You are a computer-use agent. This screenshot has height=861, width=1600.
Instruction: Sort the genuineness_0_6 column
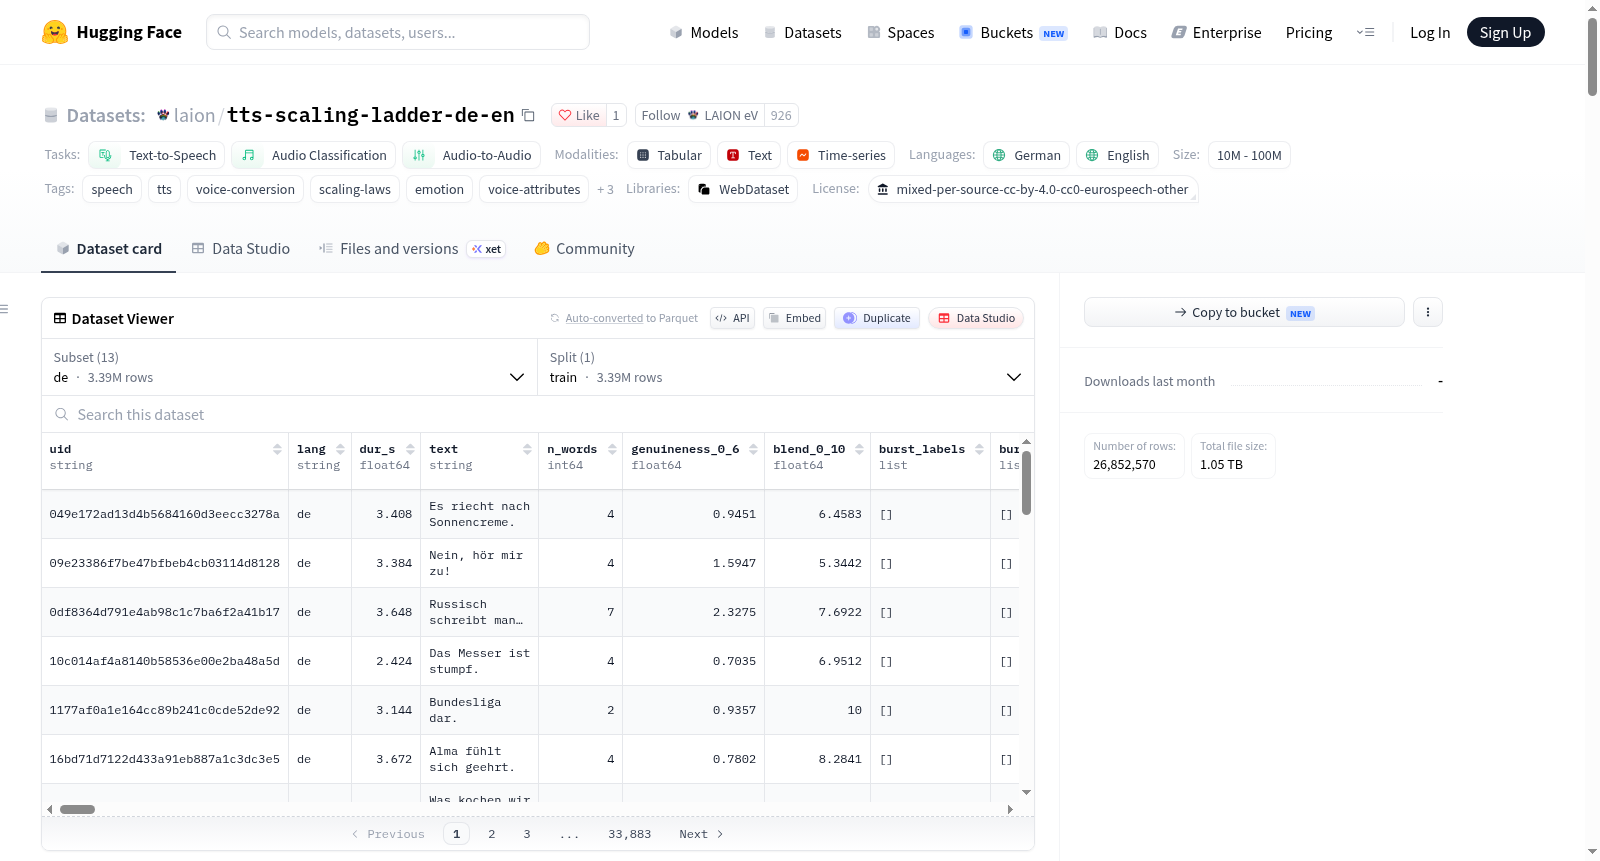pyautogui.click(x=753, y=449)
